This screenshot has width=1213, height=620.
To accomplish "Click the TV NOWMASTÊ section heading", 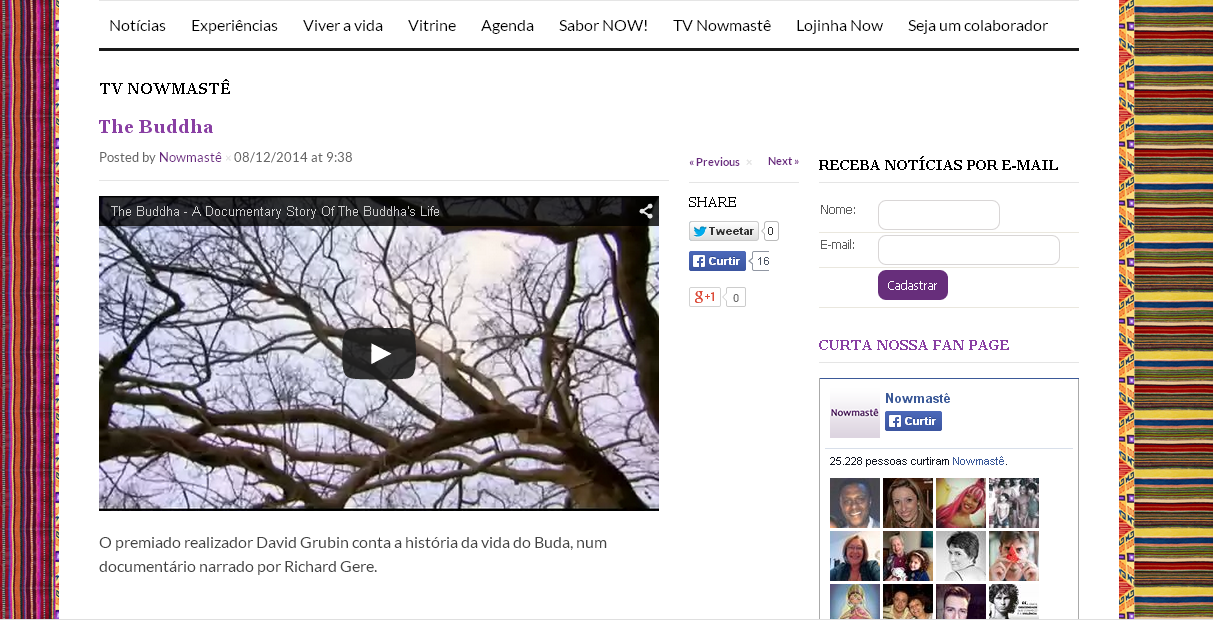I will coord(165,88).
